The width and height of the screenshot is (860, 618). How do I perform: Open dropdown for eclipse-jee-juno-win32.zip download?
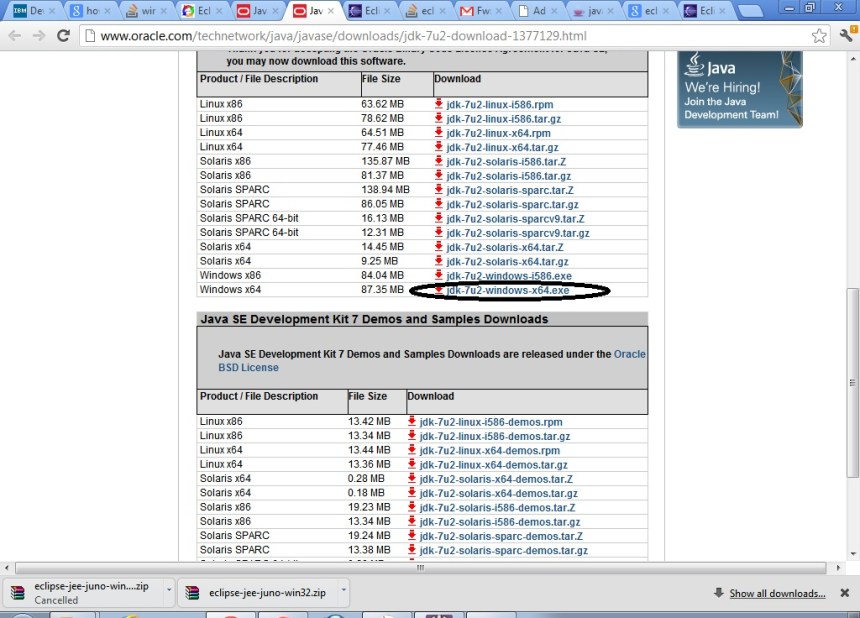click(343, 590)
